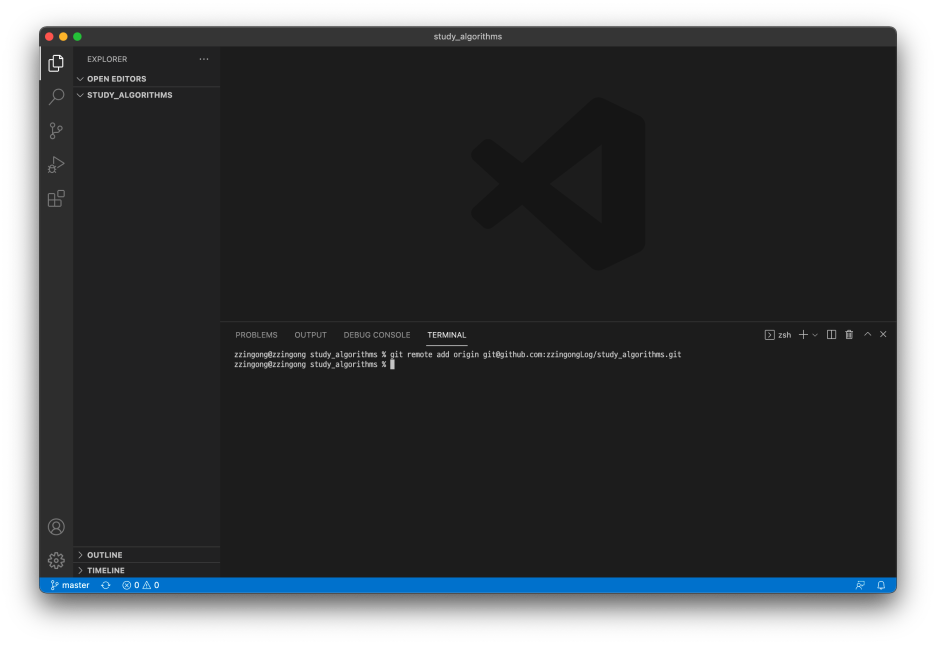Screen dimensions: 936x645
Task: Expand the OUTLINE section
Action: coord(147,555)
